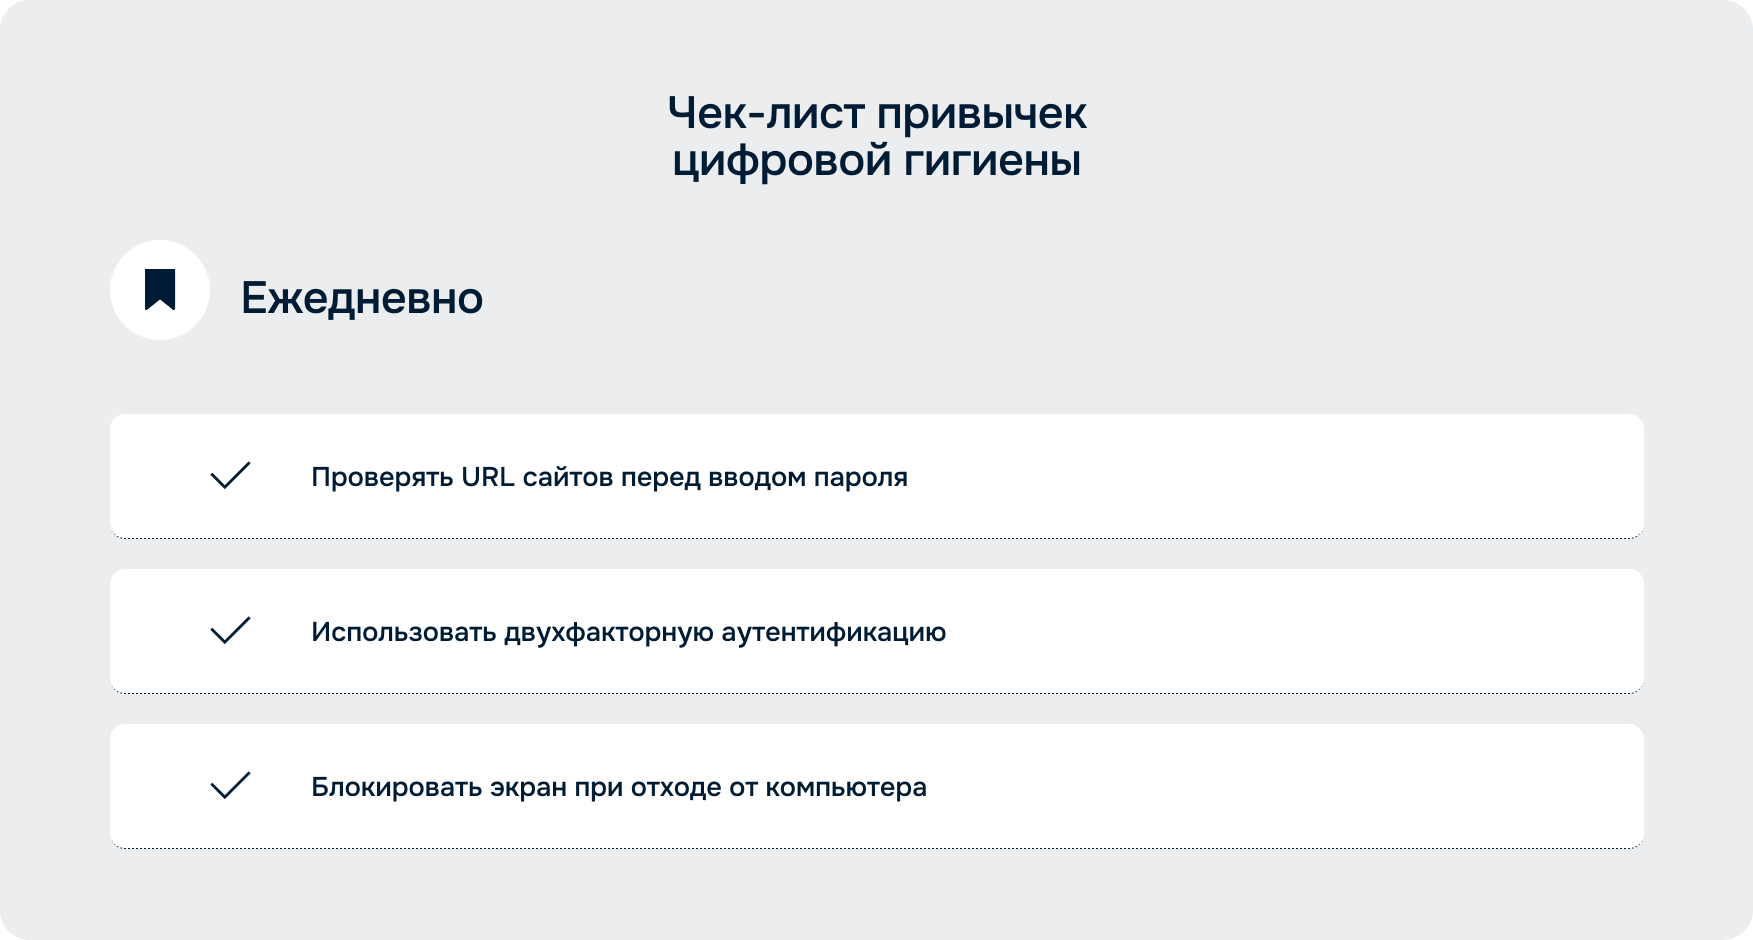This screenshot has height=940, width=1753.
Task: Select the Ежедневно section heading
Action: pos(362,298)
